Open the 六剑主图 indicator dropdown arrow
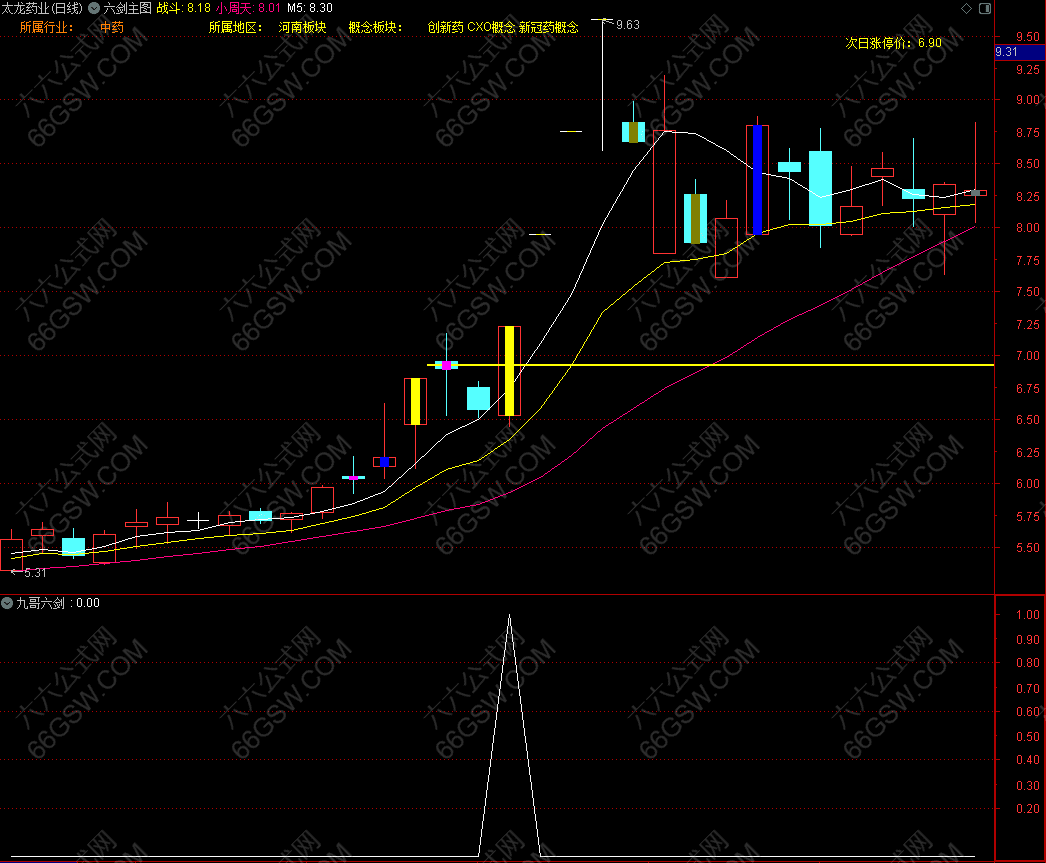The height and width of the screenshot is (863, 1046). tap(94, 7)
